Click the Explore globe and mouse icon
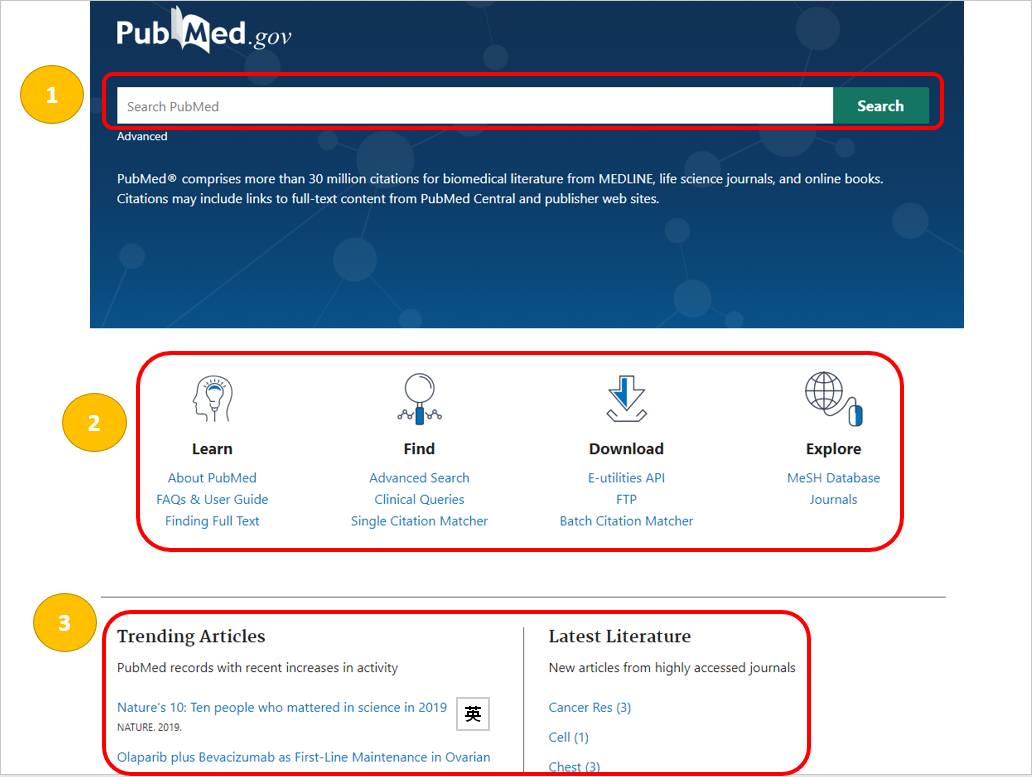 (x=833, y=399)
